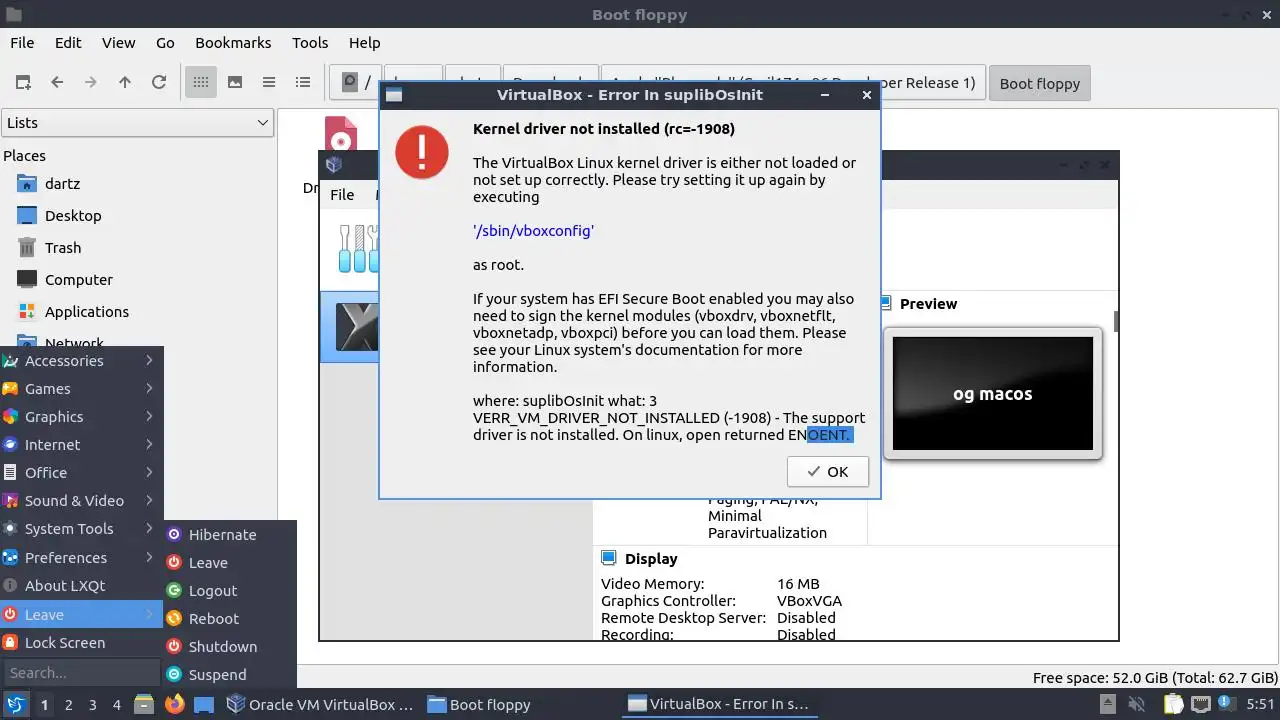Open the Edit menu
The image size is (1280, 720).
(68, 43)
